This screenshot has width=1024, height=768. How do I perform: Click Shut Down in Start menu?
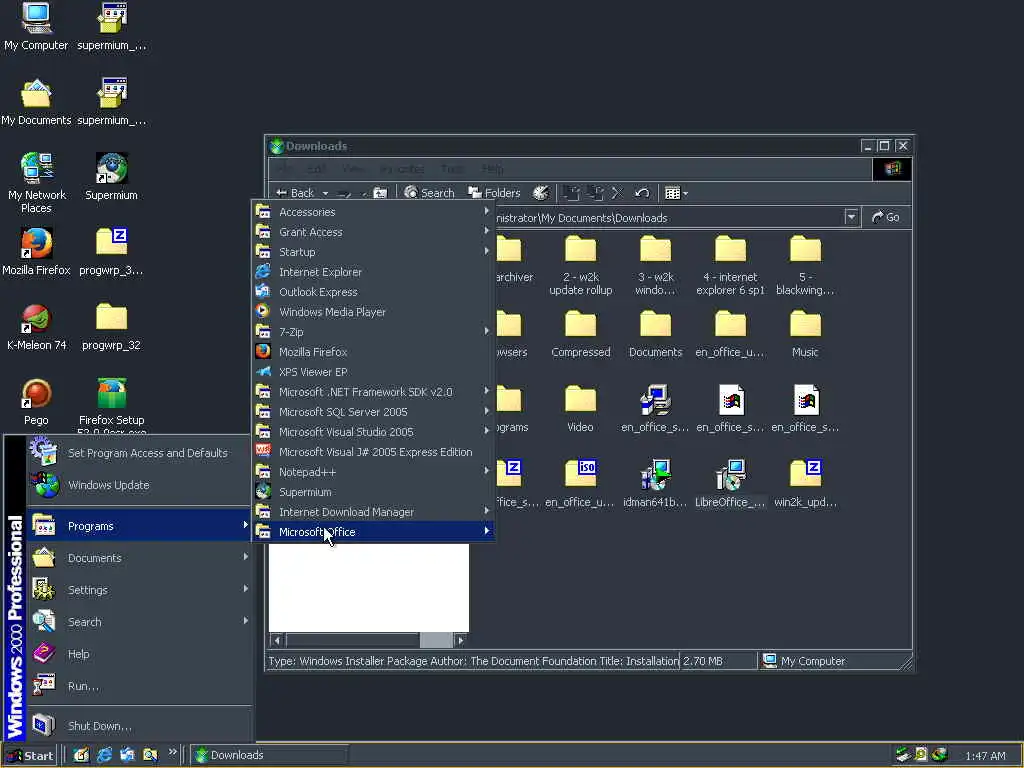[139, 726]
